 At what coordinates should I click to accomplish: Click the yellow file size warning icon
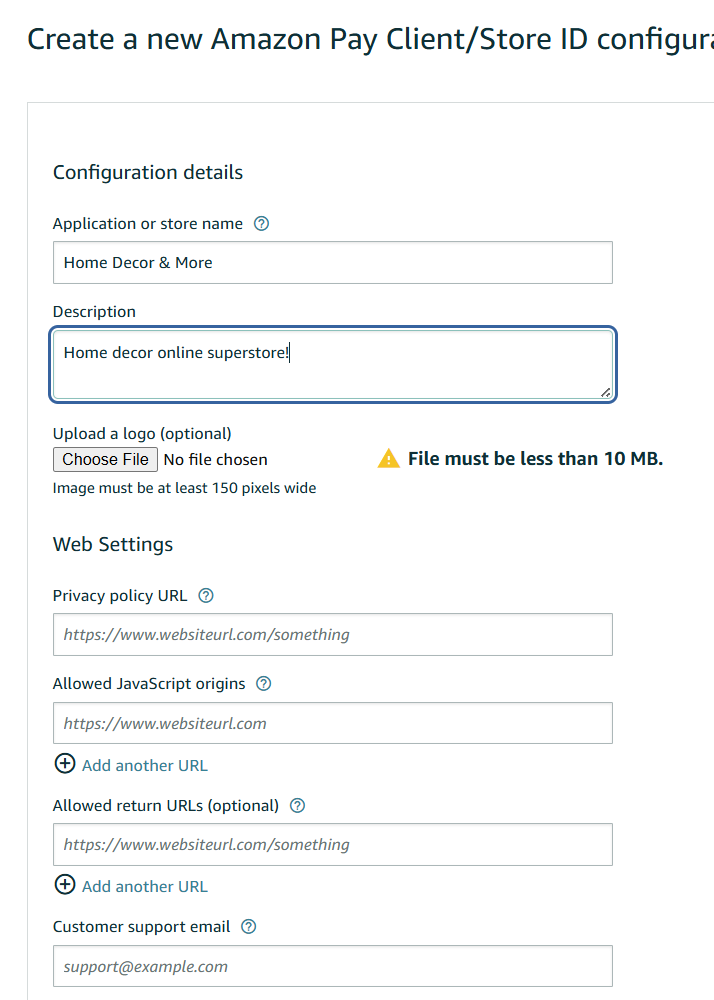click(x=388, y=459)
